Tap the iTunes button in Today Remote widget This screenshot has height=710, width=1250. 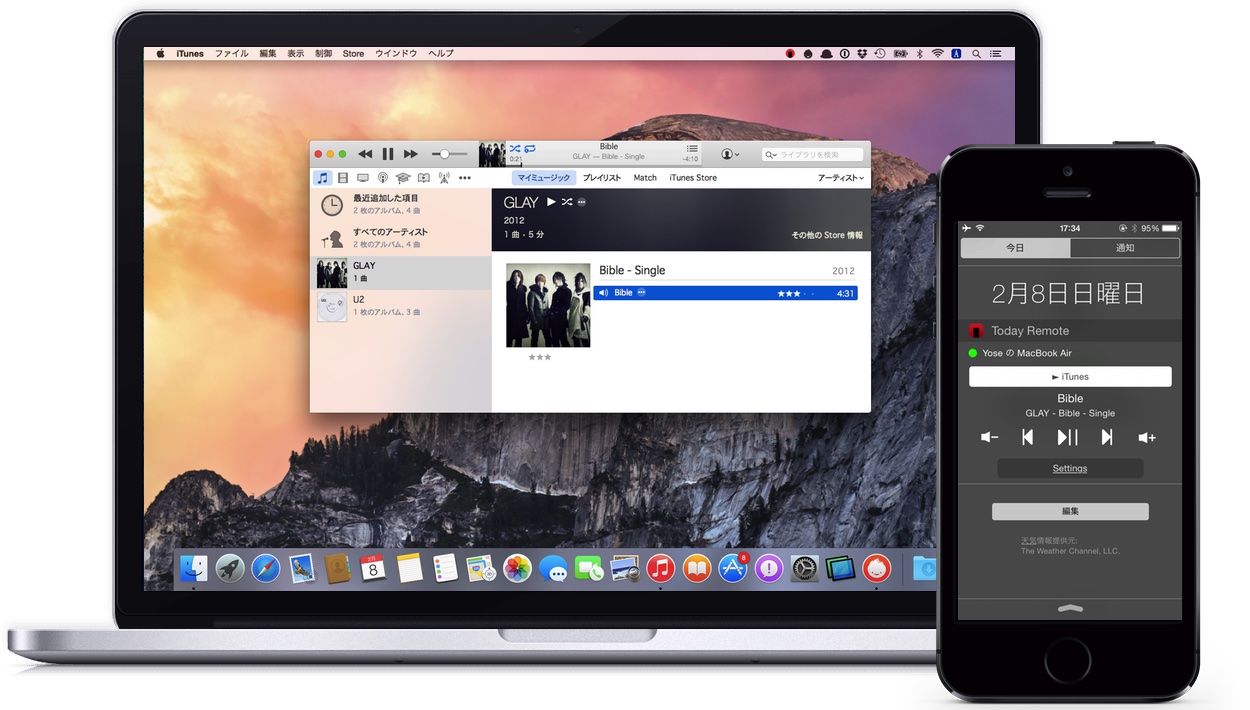[x=1070, y=376]
